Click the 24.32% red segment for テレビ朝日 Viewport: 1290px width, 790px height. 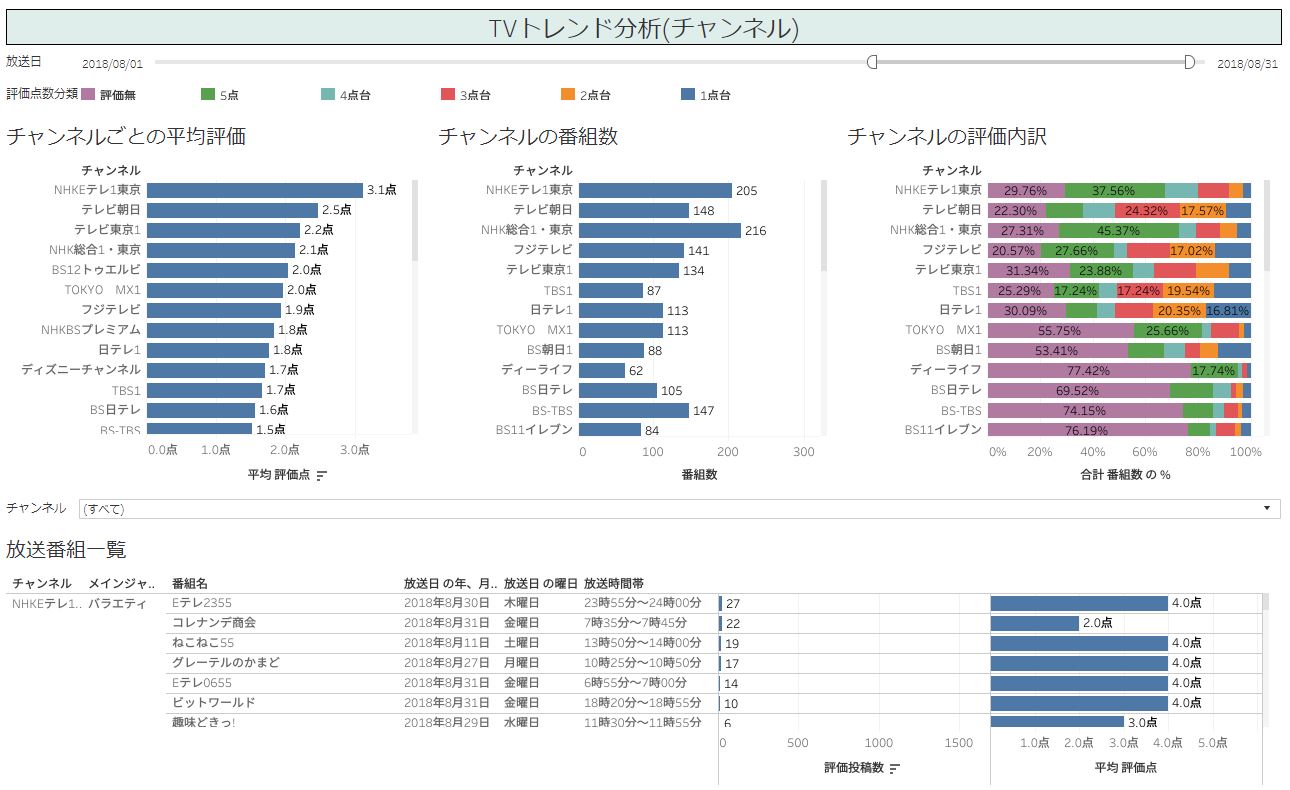click(1147, 210)
